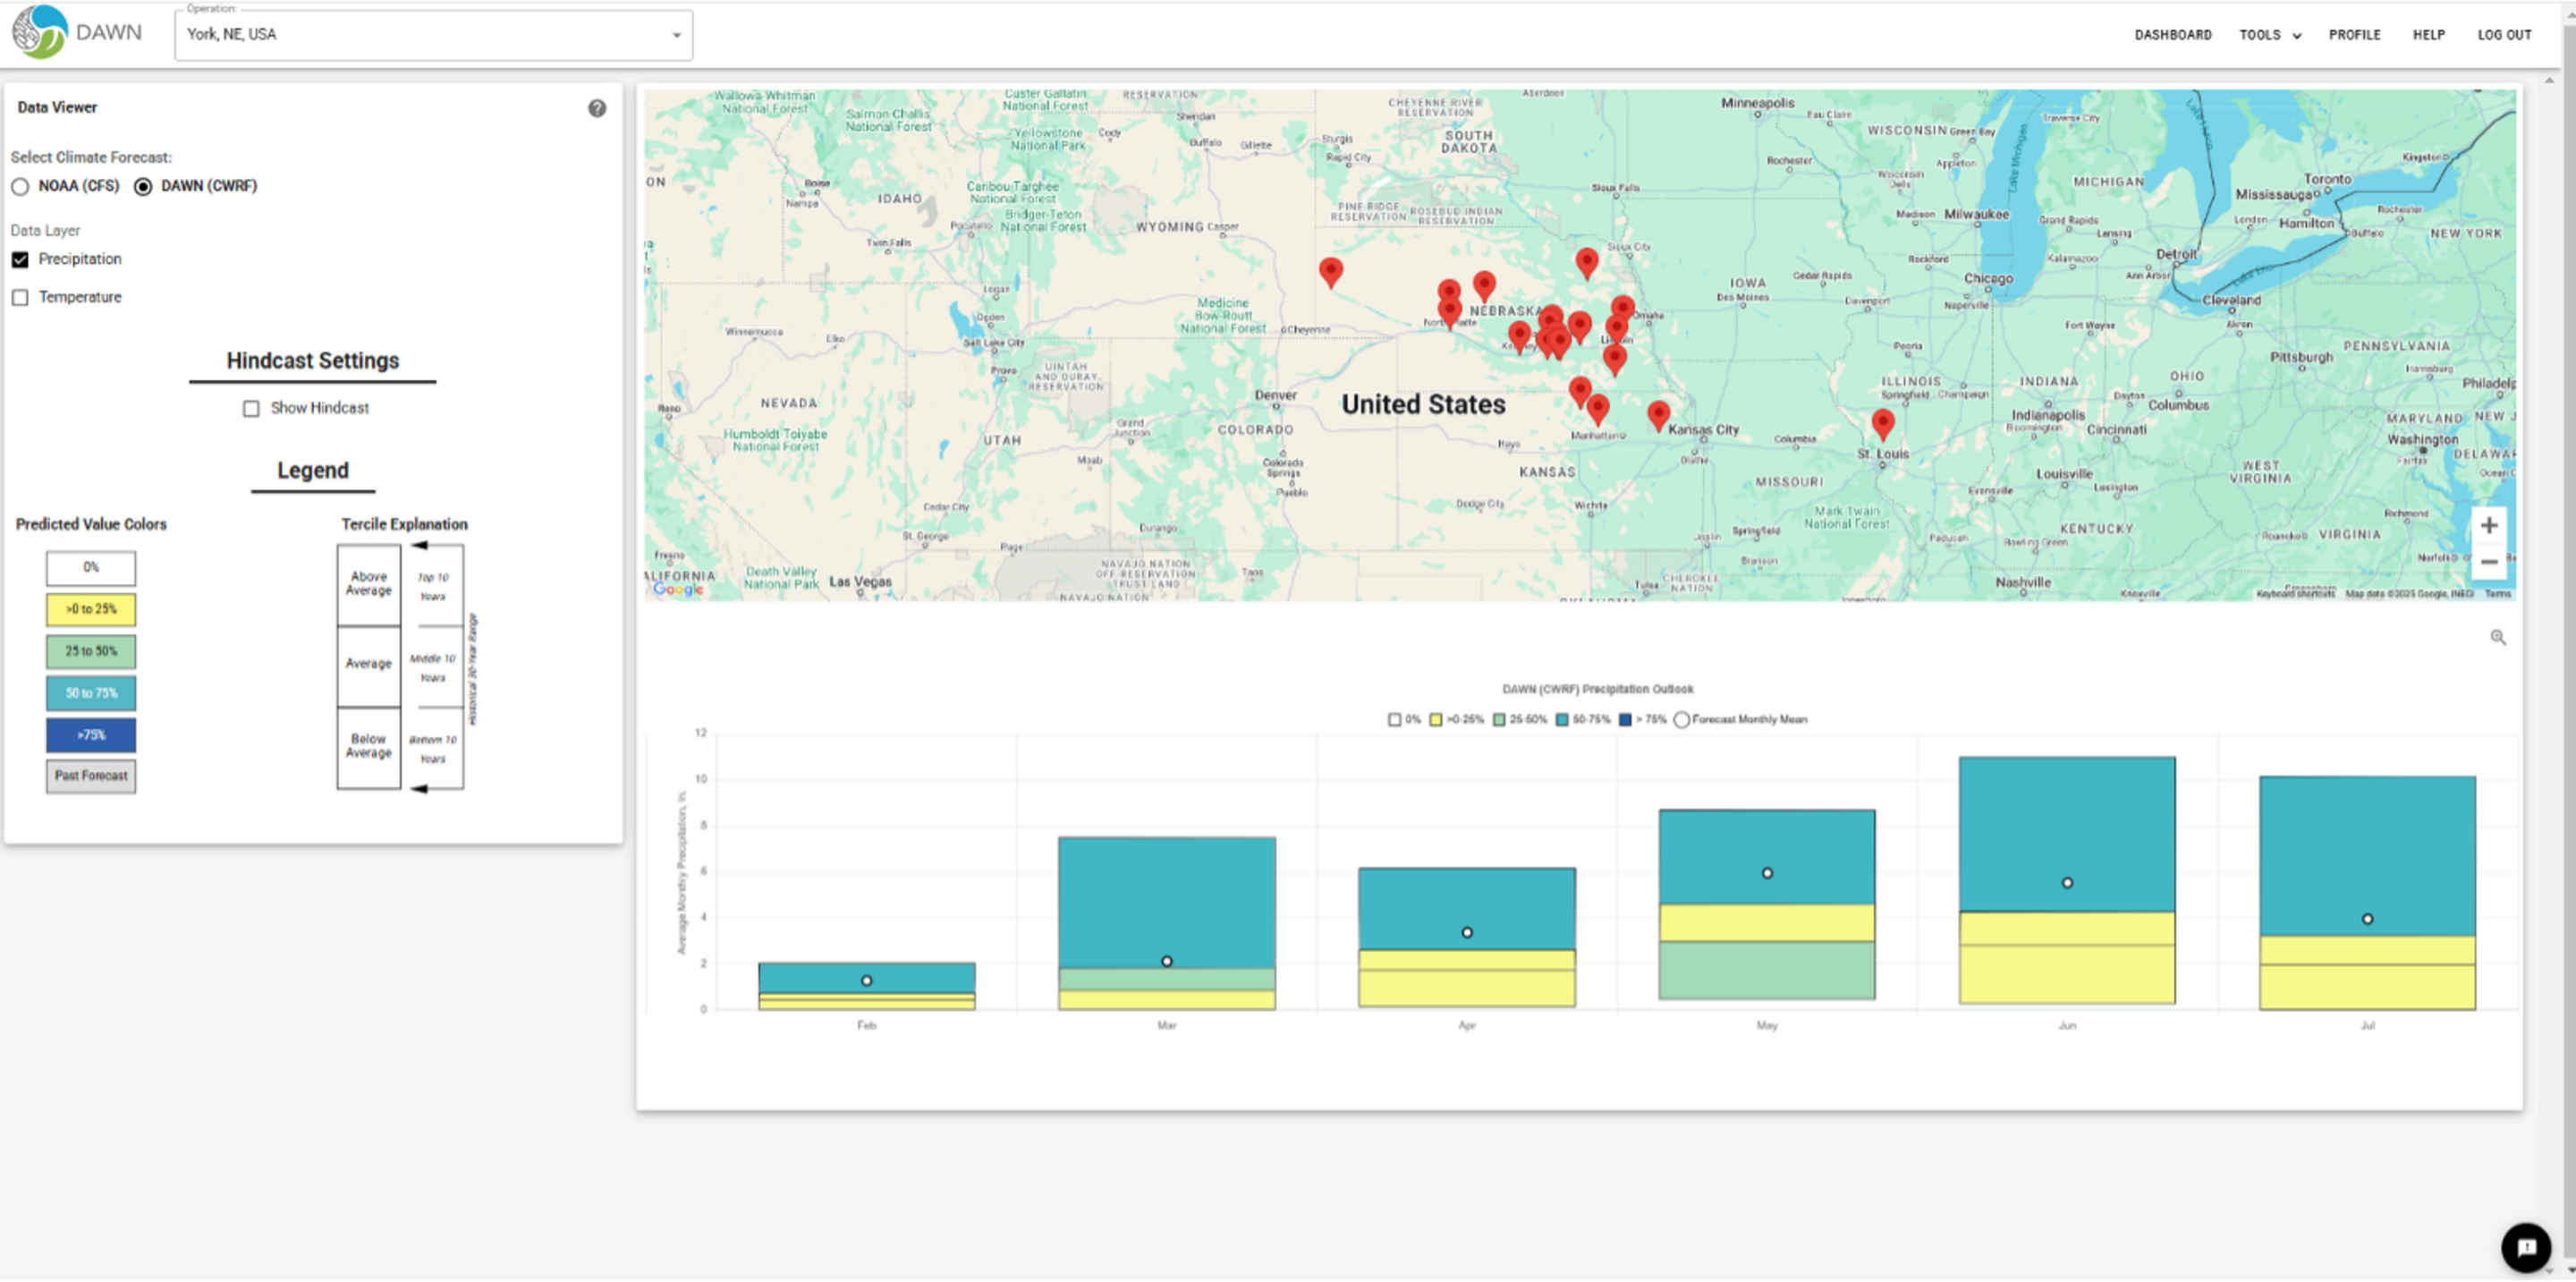The width and height of the screenshot is (2576, 1282).
Task: Click the >75% blue swatch in the legend
Action: [x=90, y=734]
